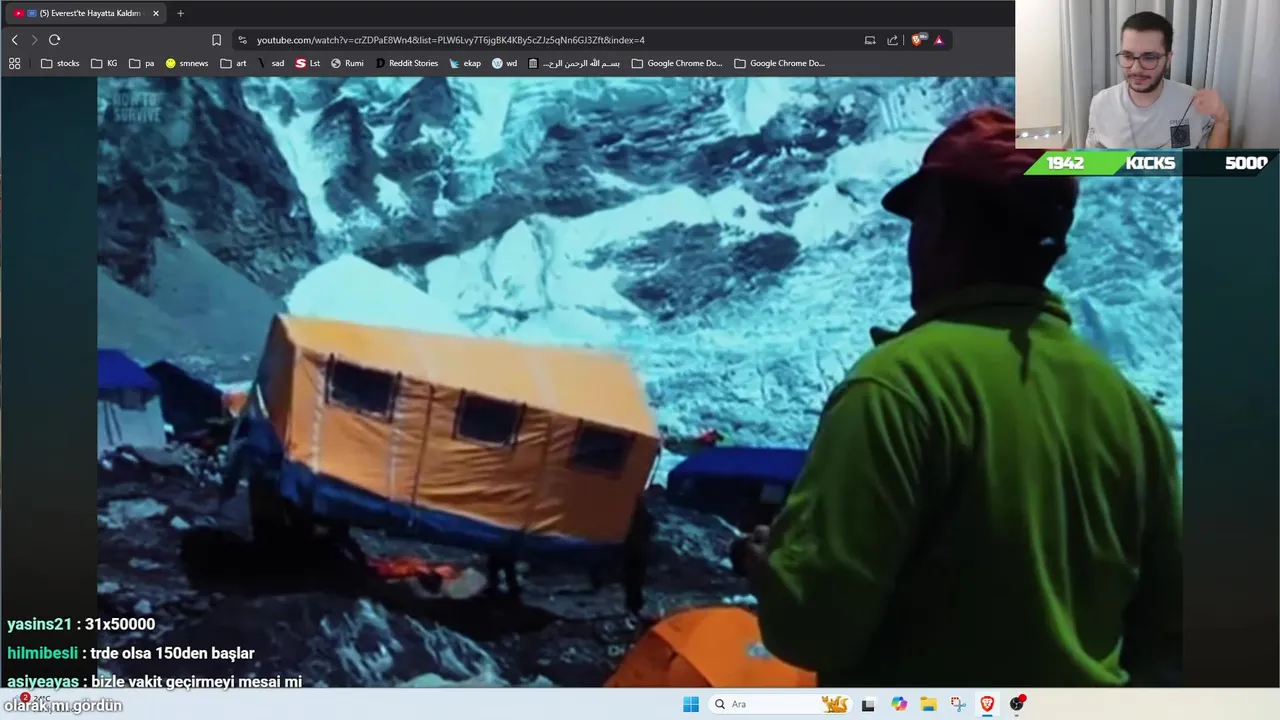This screenshot has height=720, width=1280.
Task: Open the smnews bookmark
Action: click(x=187, y=63)
